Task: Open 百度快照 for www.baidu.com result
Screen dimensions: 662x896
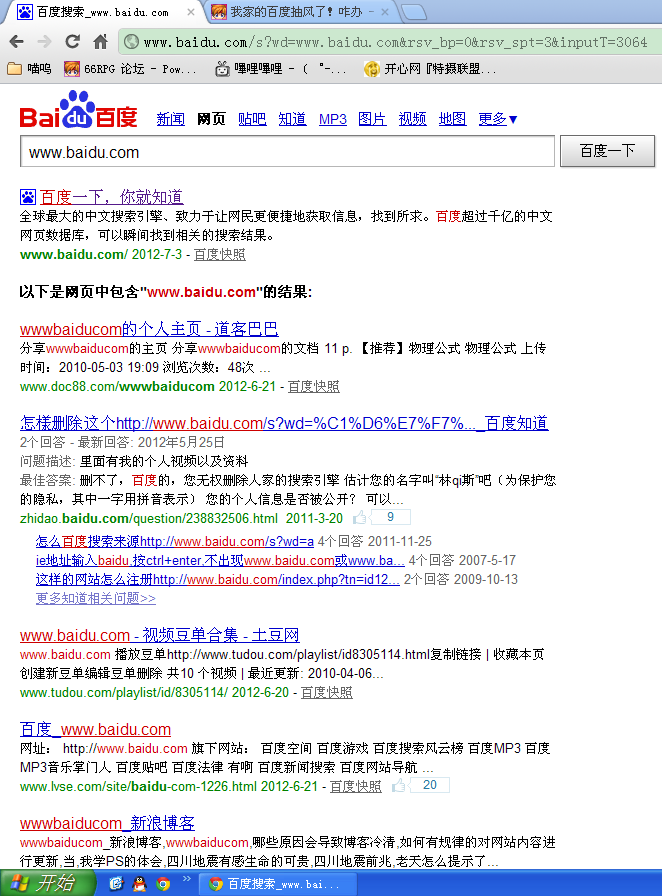Action: point(220,255)
